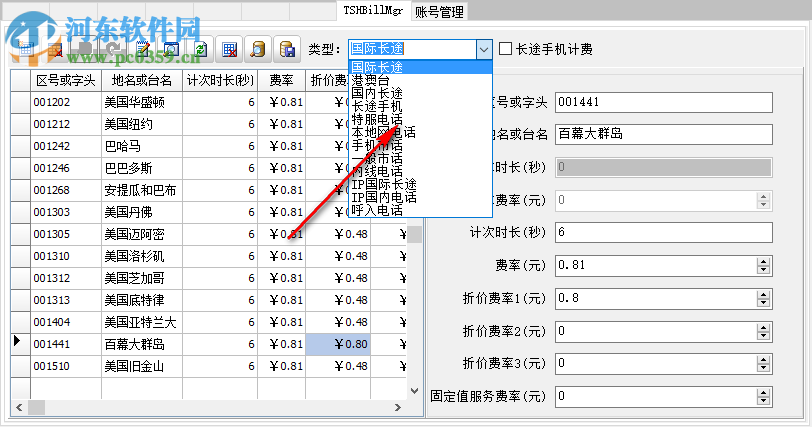Click the greyed-out undo icon
The width and height of the screenshot is (812, 427).
[113, 50]
